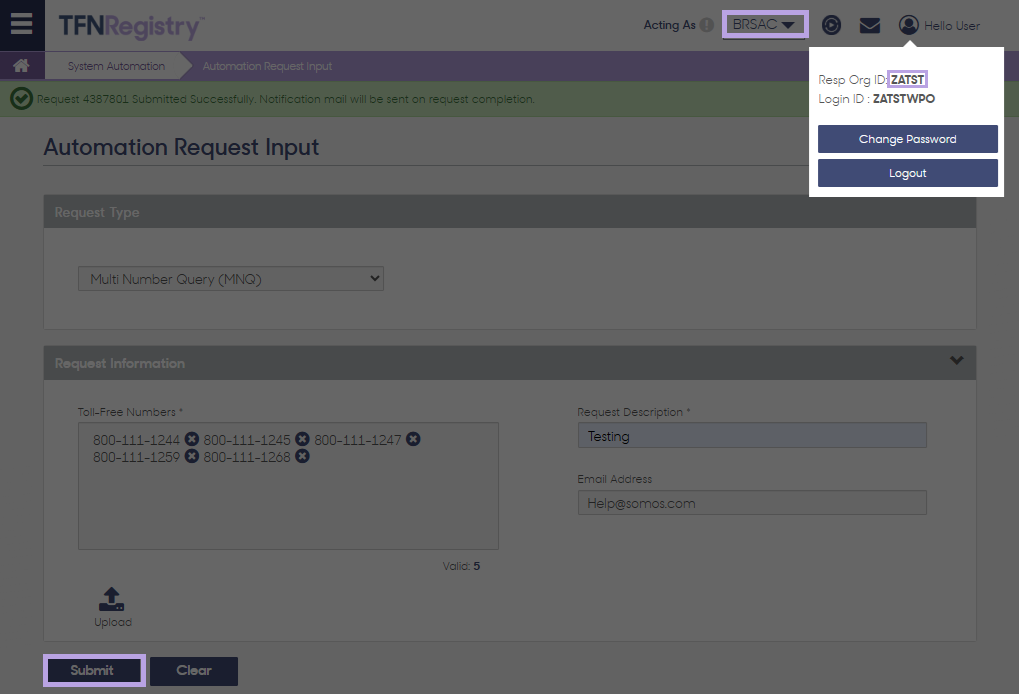Remove number 800-111-1268
Screen dimensions: 1019x694
302,456
